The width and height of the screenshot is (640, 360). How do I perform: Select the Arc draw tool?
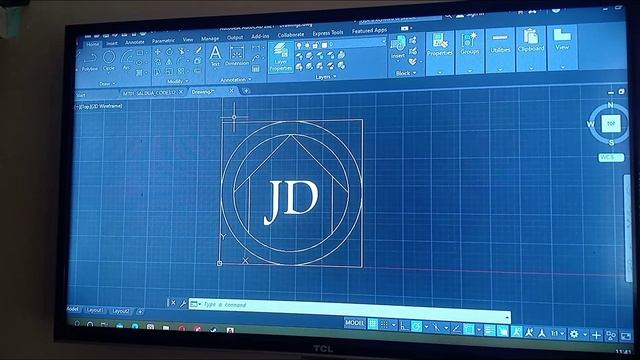[127, 60]
